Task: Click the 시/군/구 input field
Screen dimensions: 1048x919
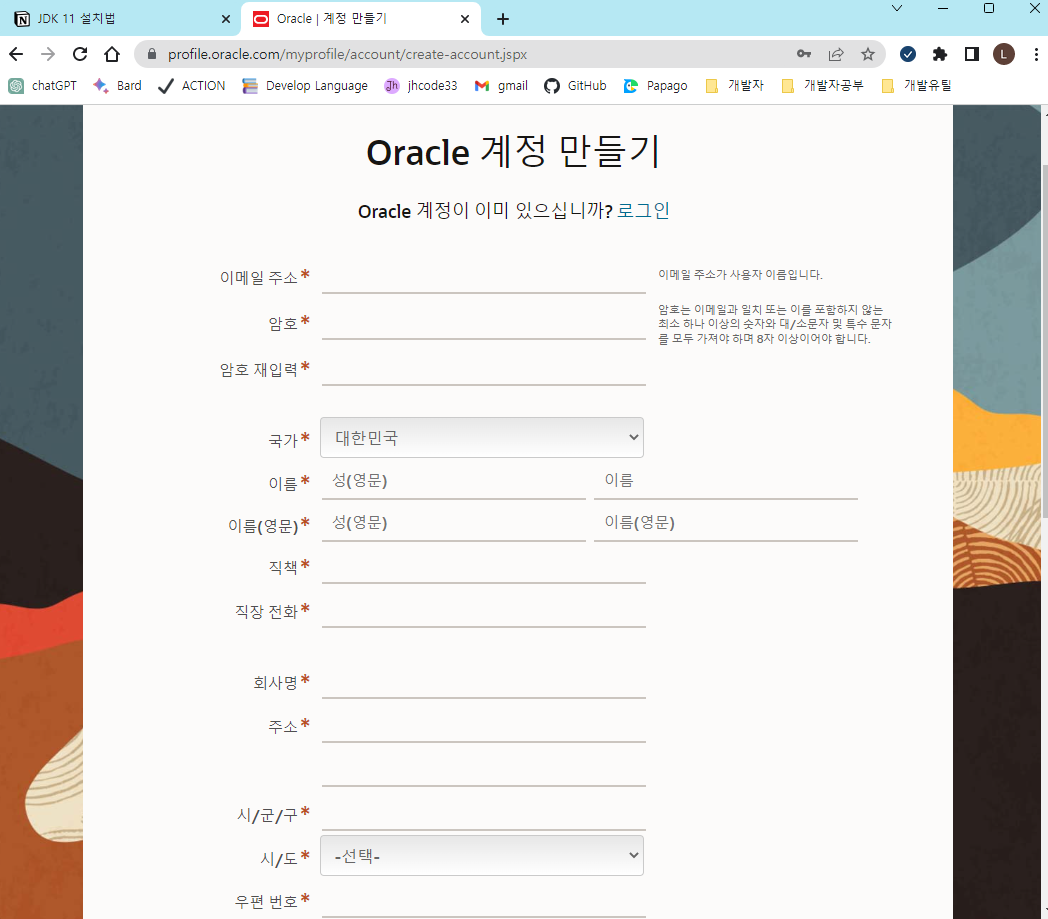Action: pyautogui.click(x=483, y=814)
